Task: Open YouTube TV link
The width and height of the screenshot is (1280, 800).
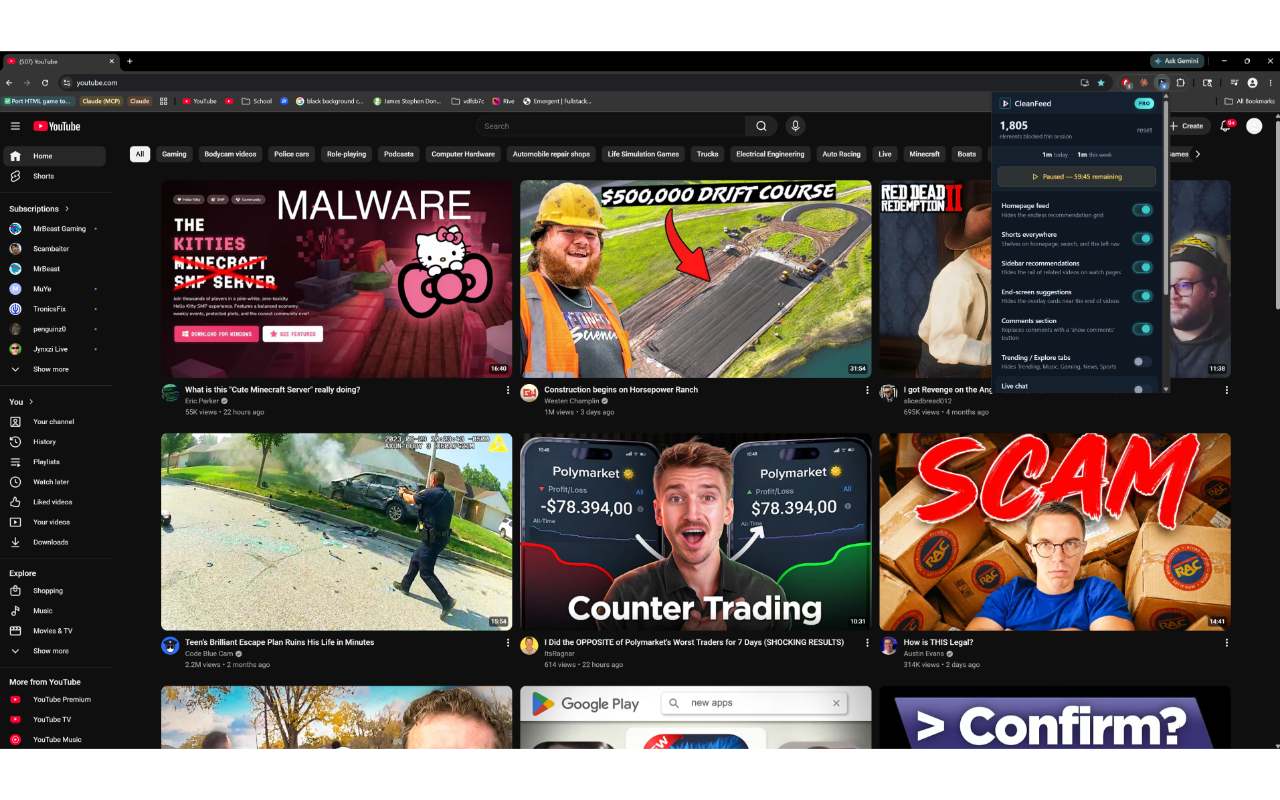Action: [52, 719]
